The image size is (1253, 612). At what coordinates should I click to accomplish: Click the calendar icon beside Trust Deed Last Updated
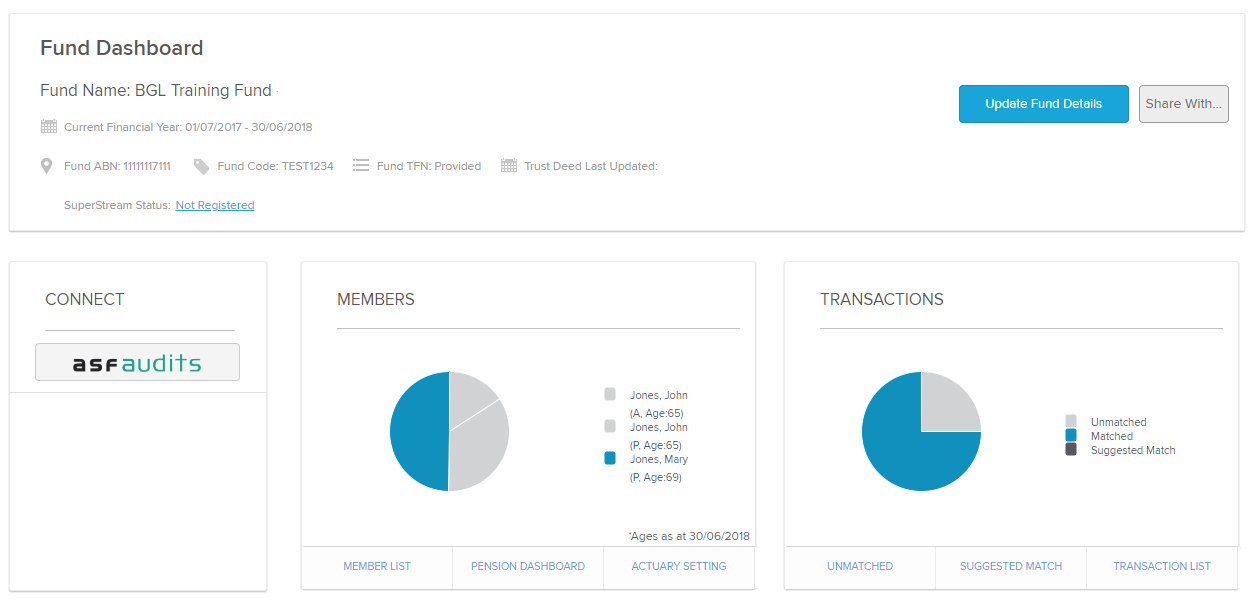(508, 166)
